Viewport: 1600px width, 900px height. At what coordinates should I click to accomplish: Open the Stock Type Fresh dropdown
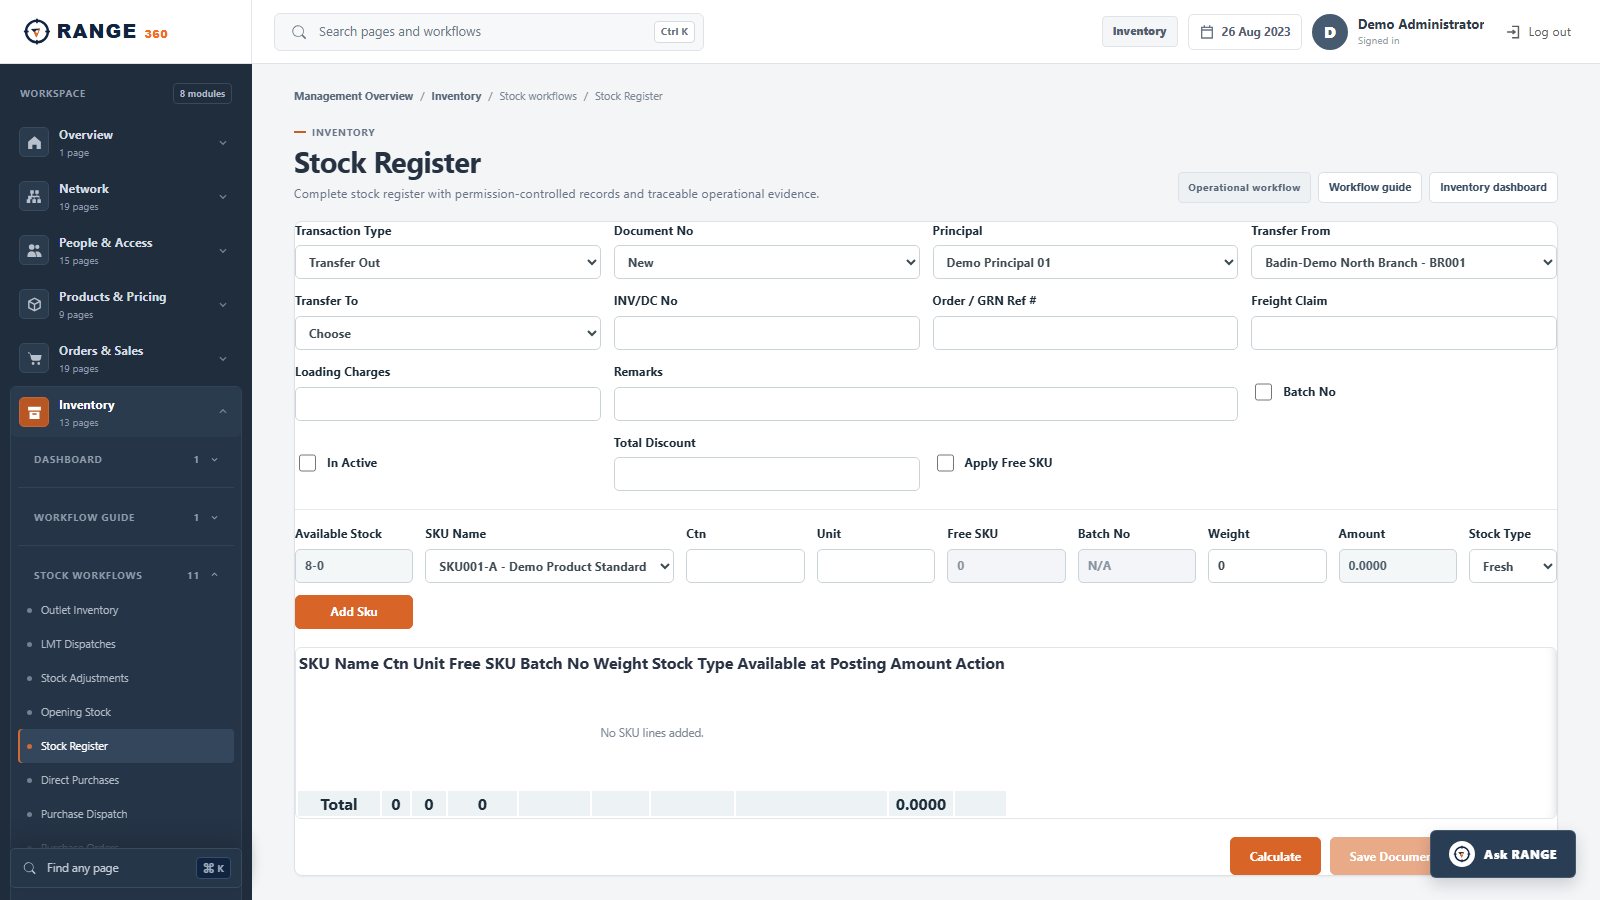(1512, 566)
